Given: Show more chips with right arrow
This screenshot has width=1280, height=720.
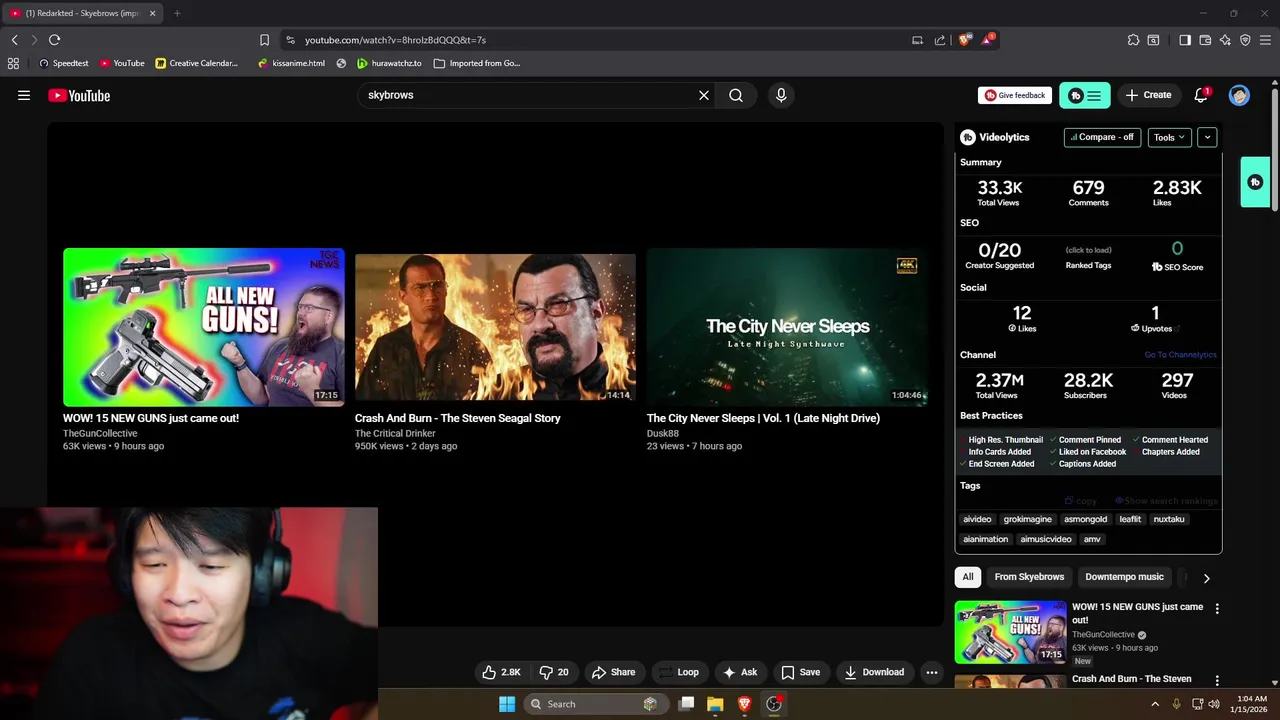Looking at the screenshot, I should 1206,578.
